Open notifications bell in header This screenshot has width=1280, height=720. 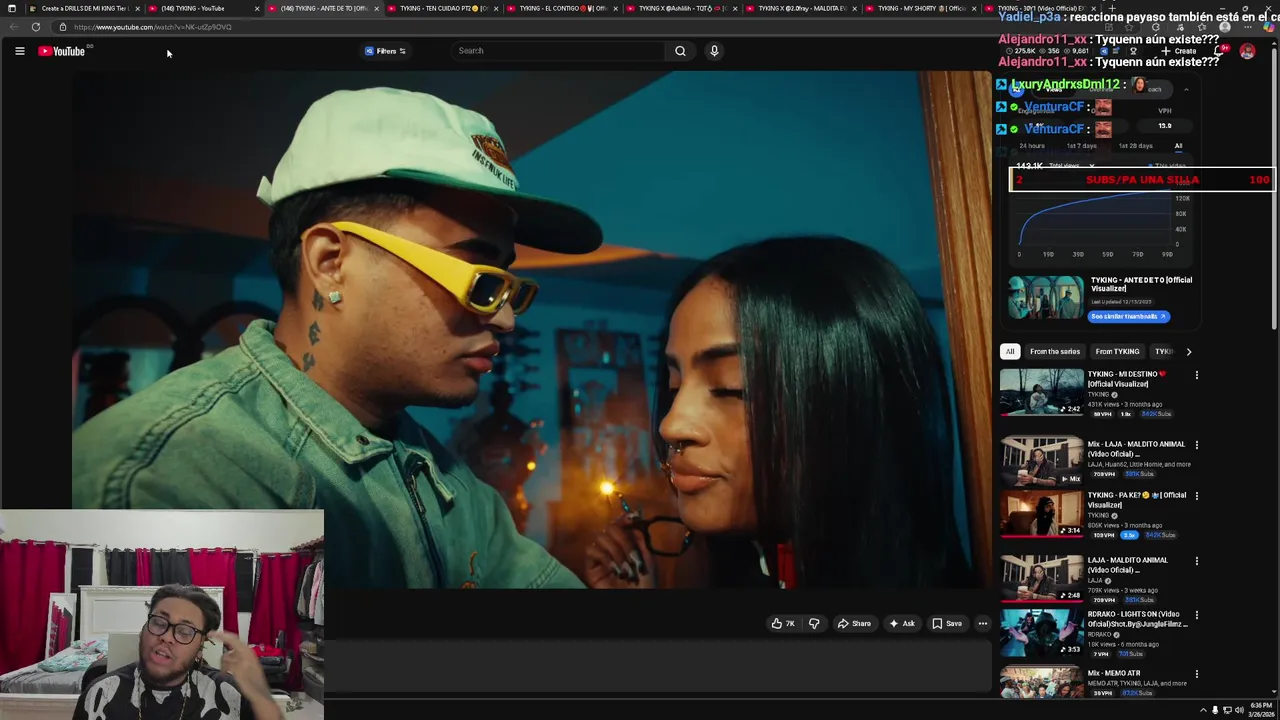(1220, 51)
